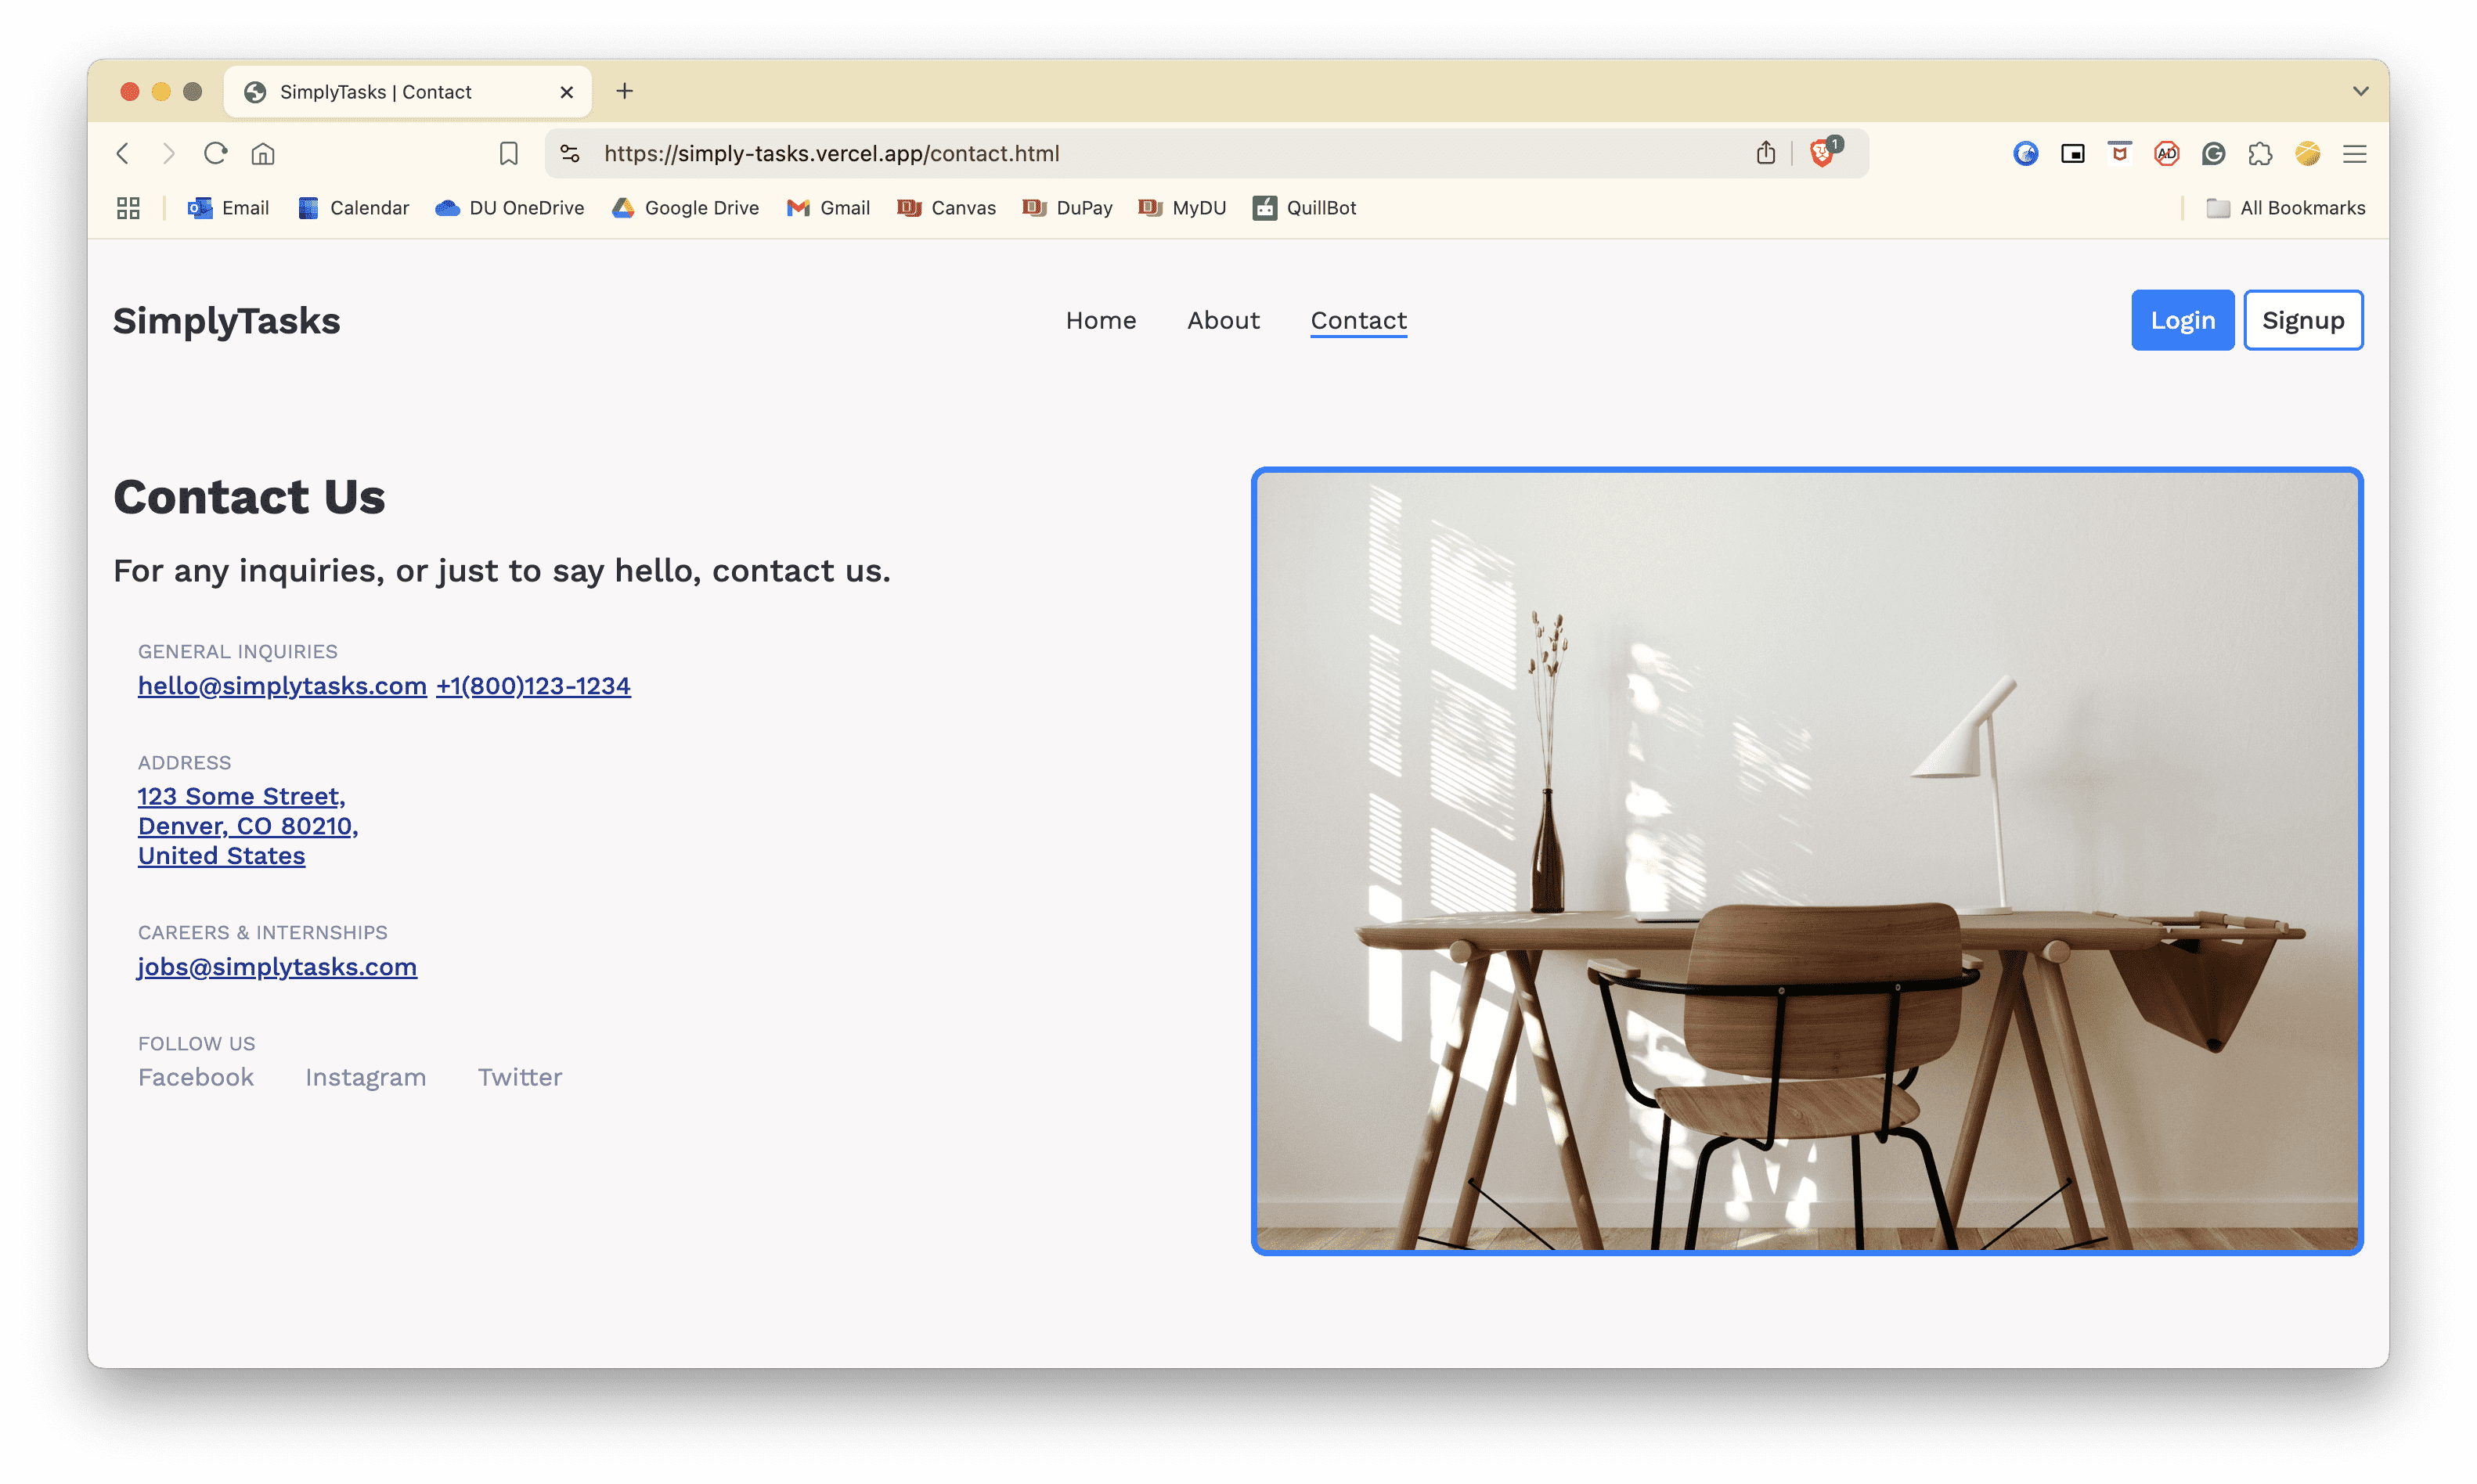
Task: Open the Google Drive bookmark
Action: tap(685, 208)
